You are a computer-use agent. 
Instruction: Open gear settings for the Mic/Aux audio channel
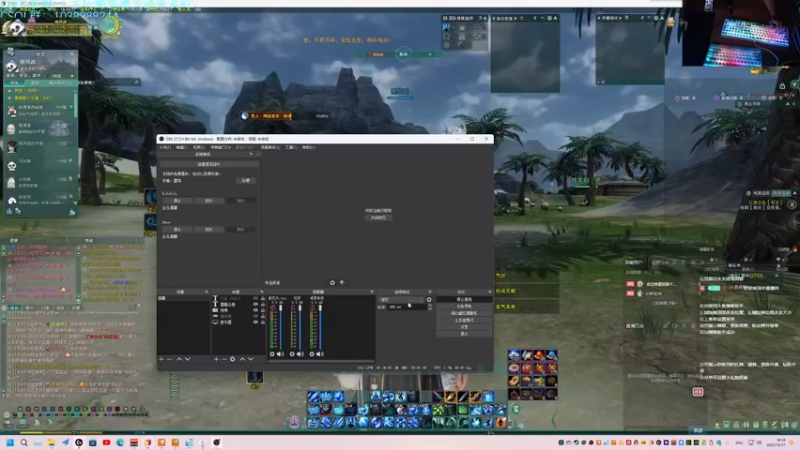(x=272, y=354)
